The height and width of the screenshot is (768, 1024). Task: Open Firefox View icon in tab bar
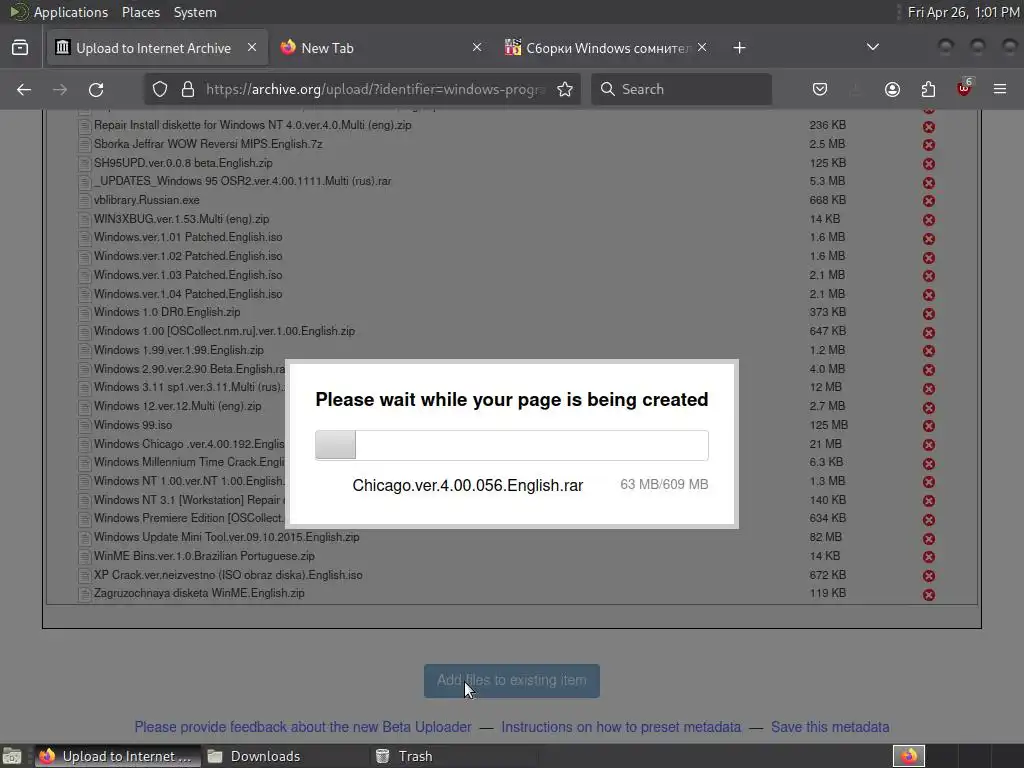(x=20, y=48)
